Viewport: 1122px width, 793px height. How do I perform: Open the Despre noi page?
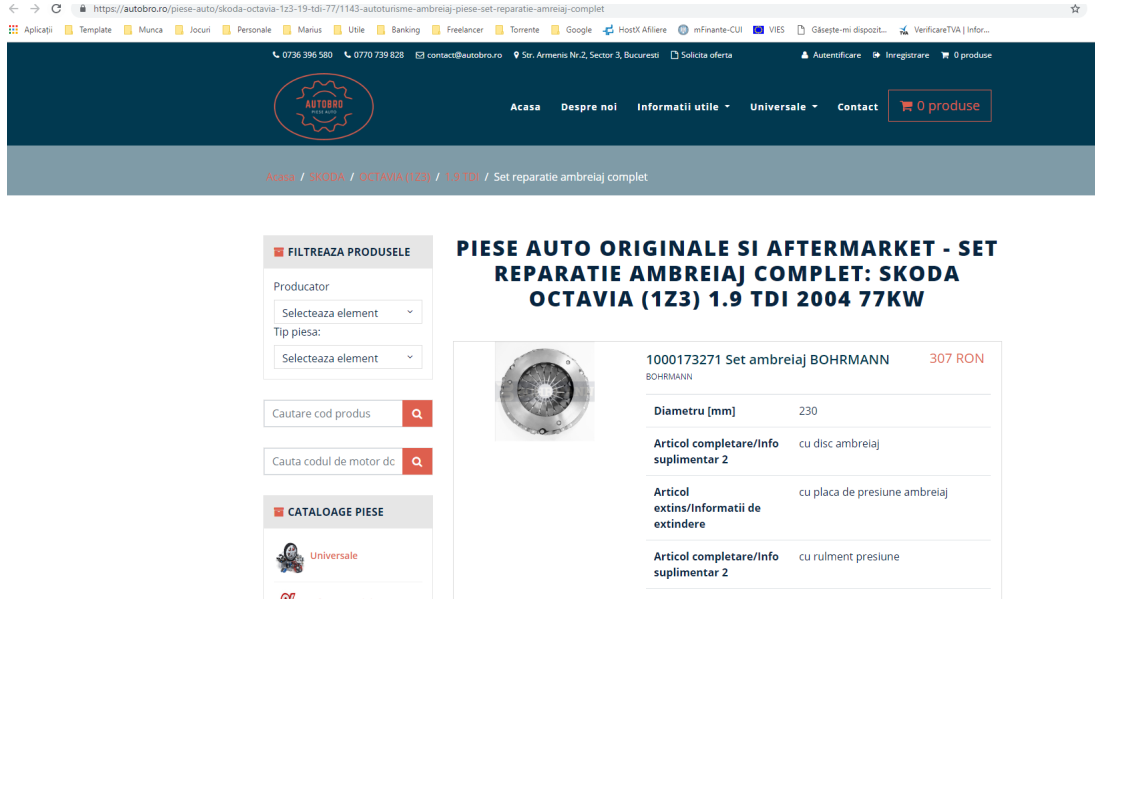589,107
